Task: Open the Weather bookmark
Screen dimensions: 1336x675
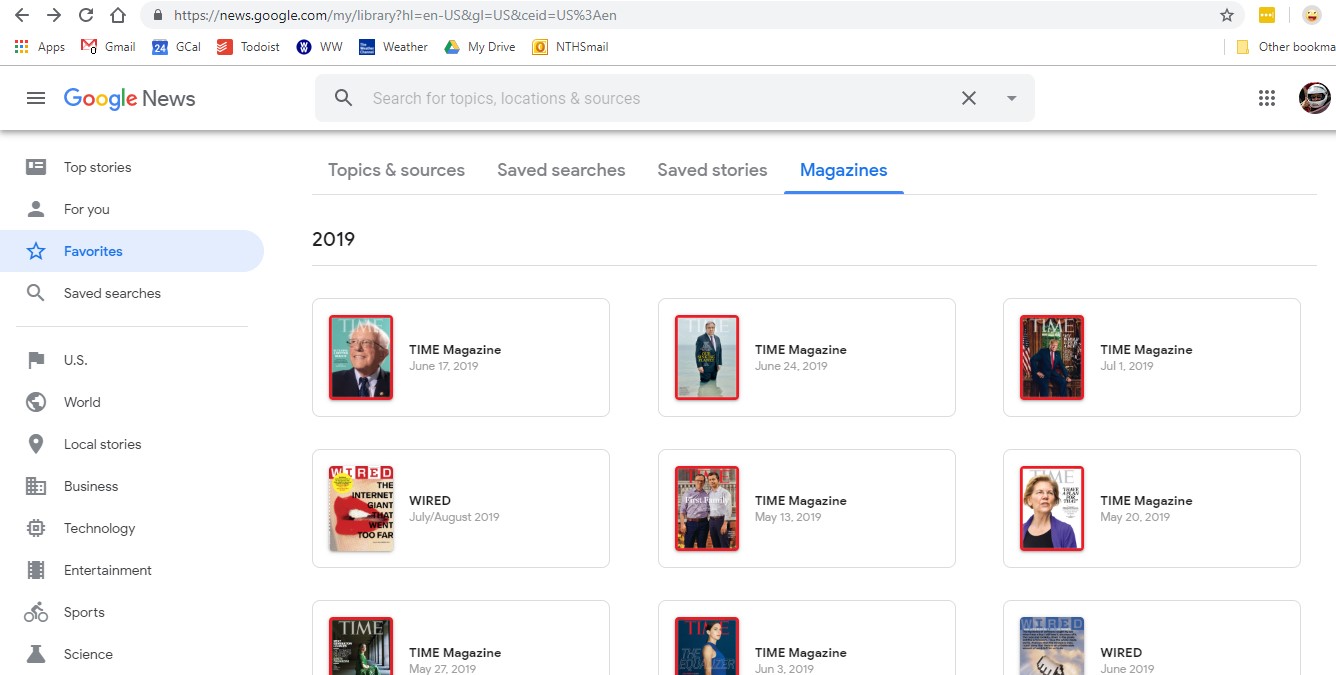Action: 393,47
